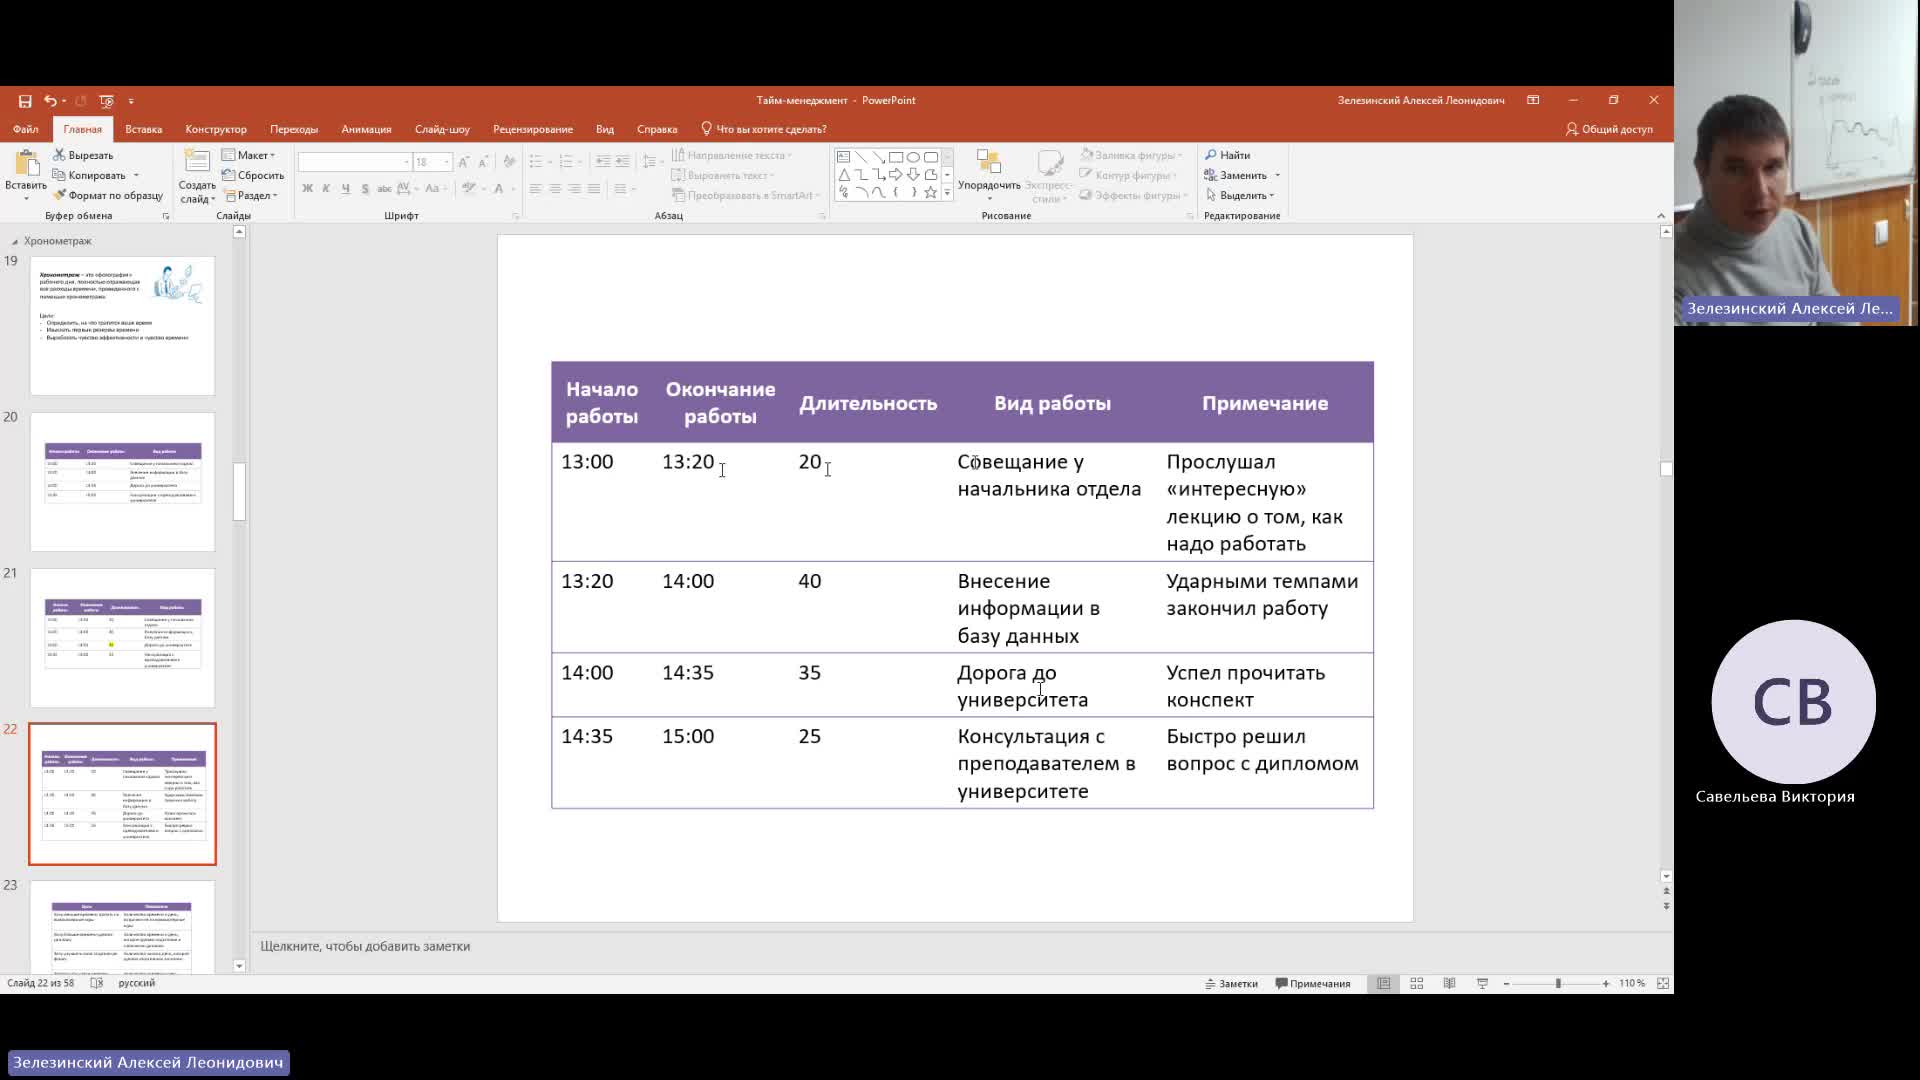1920x1080 pixels.
Task: Select the text box shape in shapes gallery
Action: tap(843, 157)
